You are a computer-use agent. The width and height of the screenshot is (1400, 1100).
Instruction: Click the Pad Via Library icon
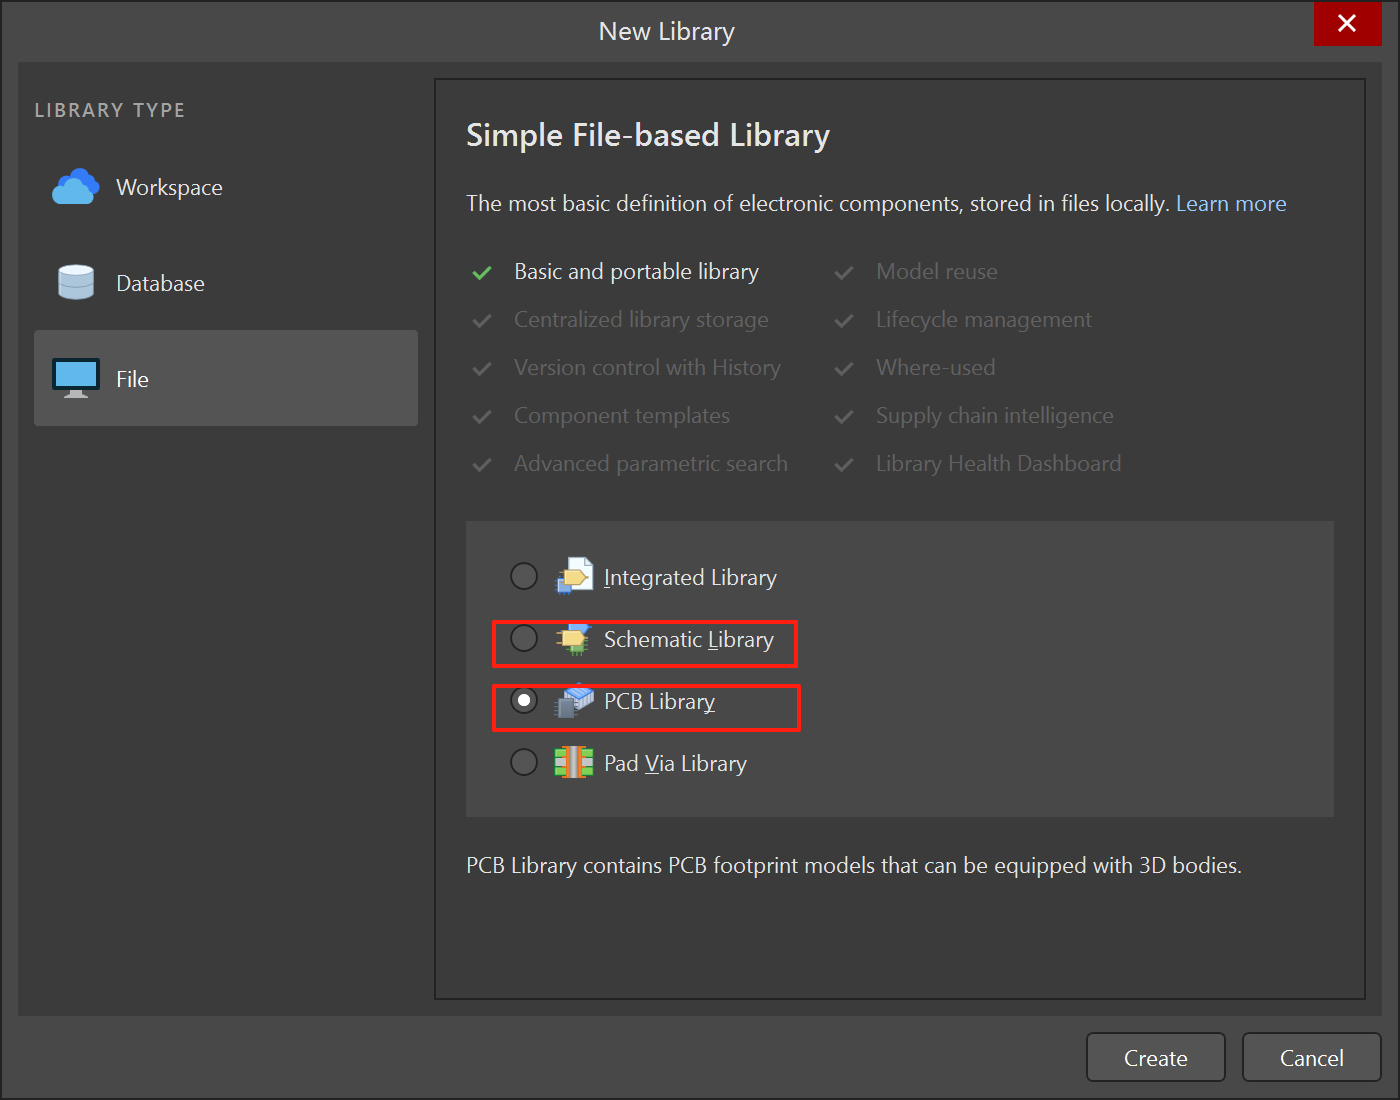pos(574,762)
